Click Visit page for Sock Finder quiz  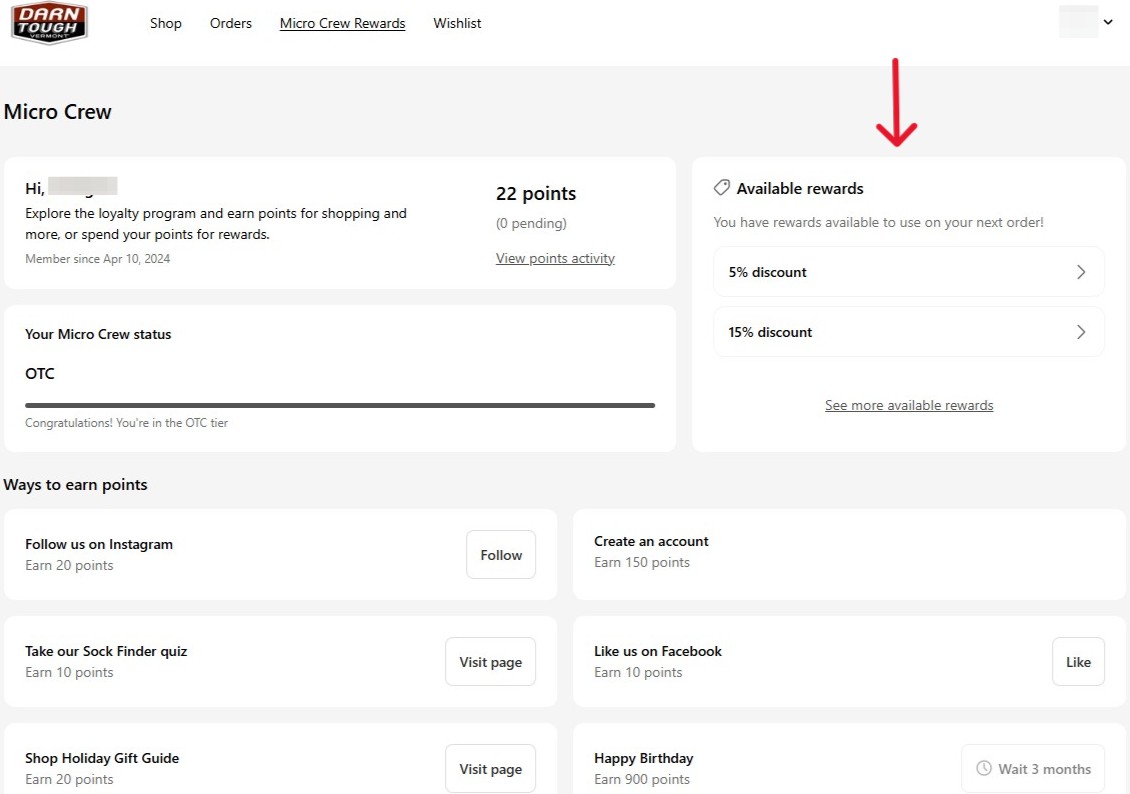(491, 661)
